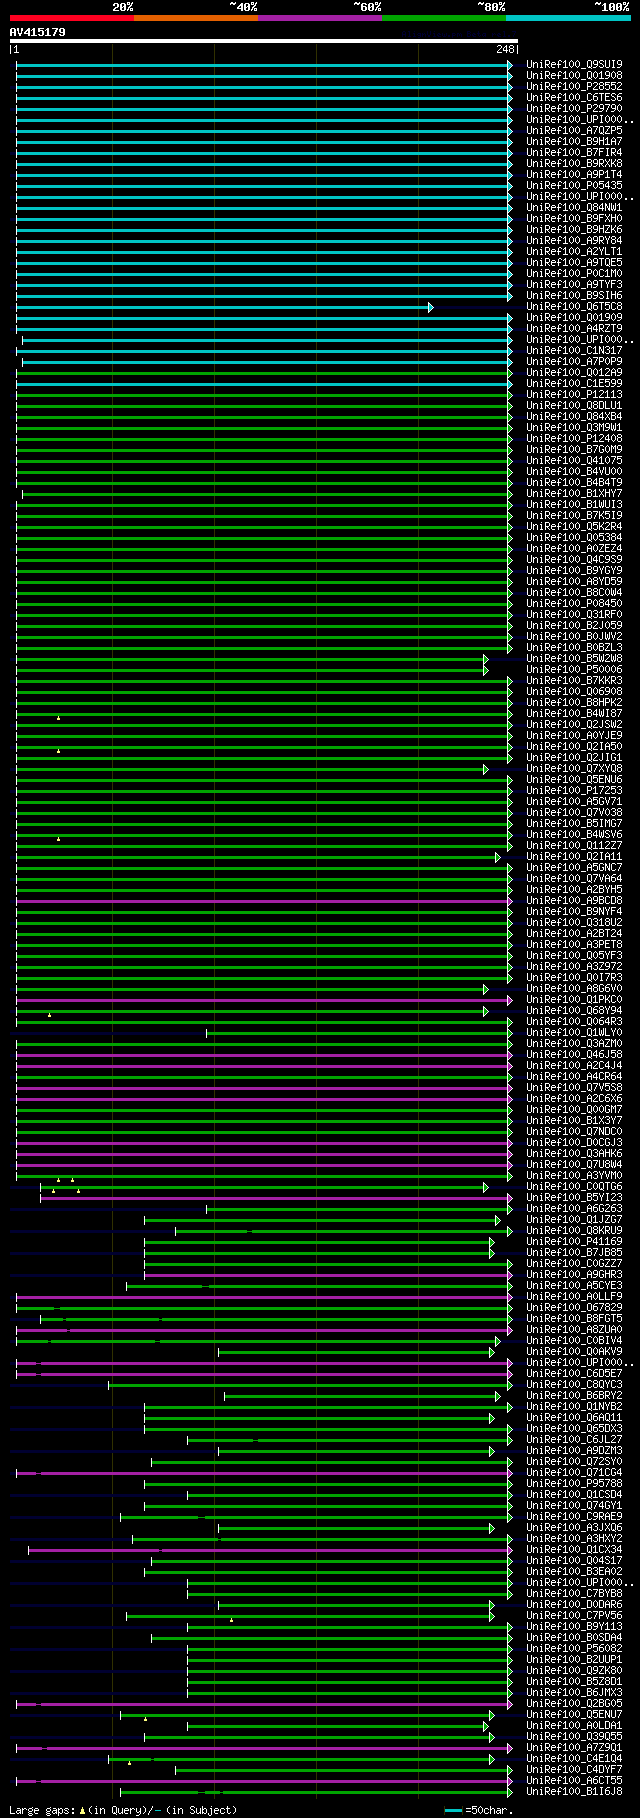Click the cyan ~100% identity legend segment
The width and height of the screenshot is (640, 1818).
(x=567, y=18)
